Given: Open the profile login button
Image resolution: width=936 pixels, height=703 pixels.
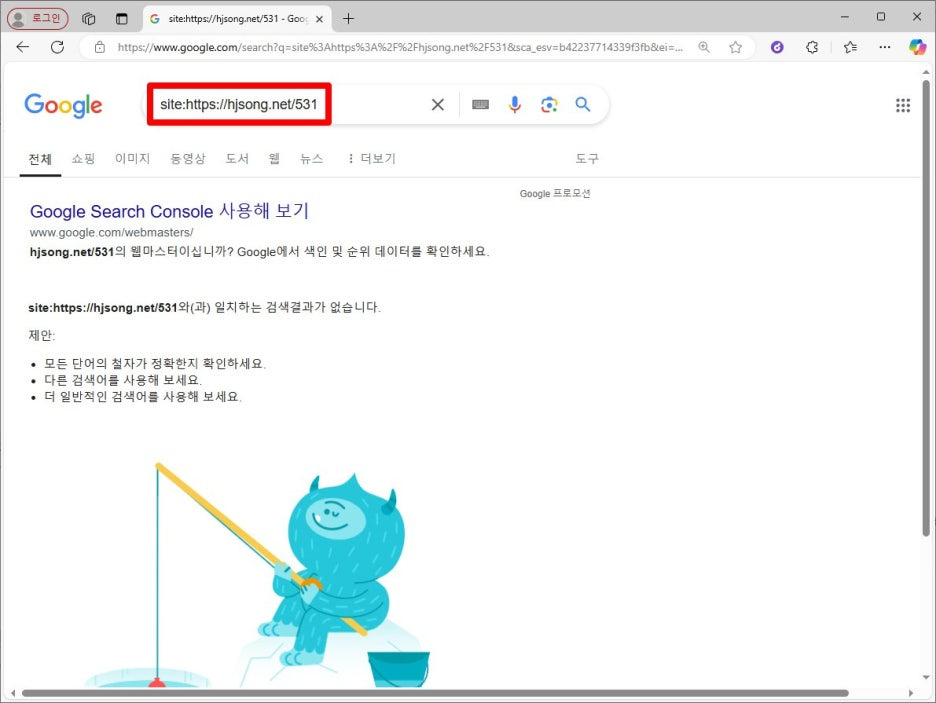Looking at the screenshot, I should pos(38,18).
